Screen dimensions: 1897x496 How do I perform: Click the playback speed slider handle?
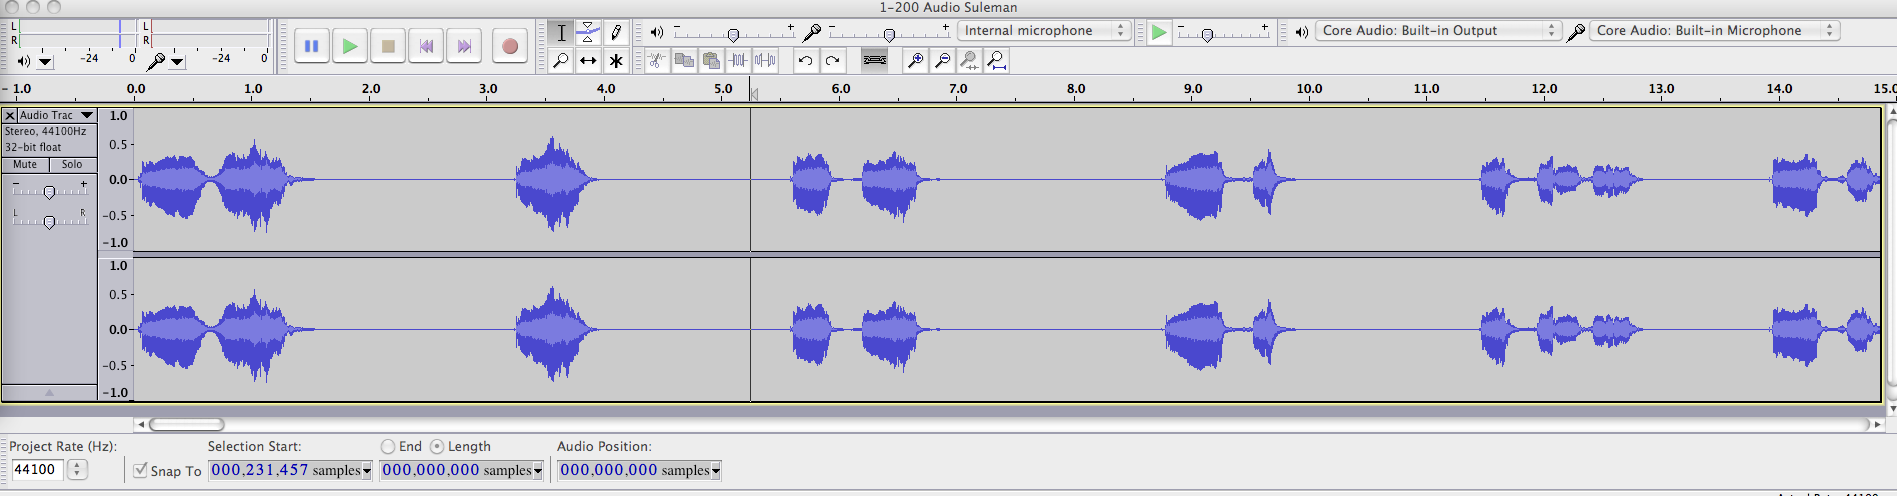[1207, 35]
